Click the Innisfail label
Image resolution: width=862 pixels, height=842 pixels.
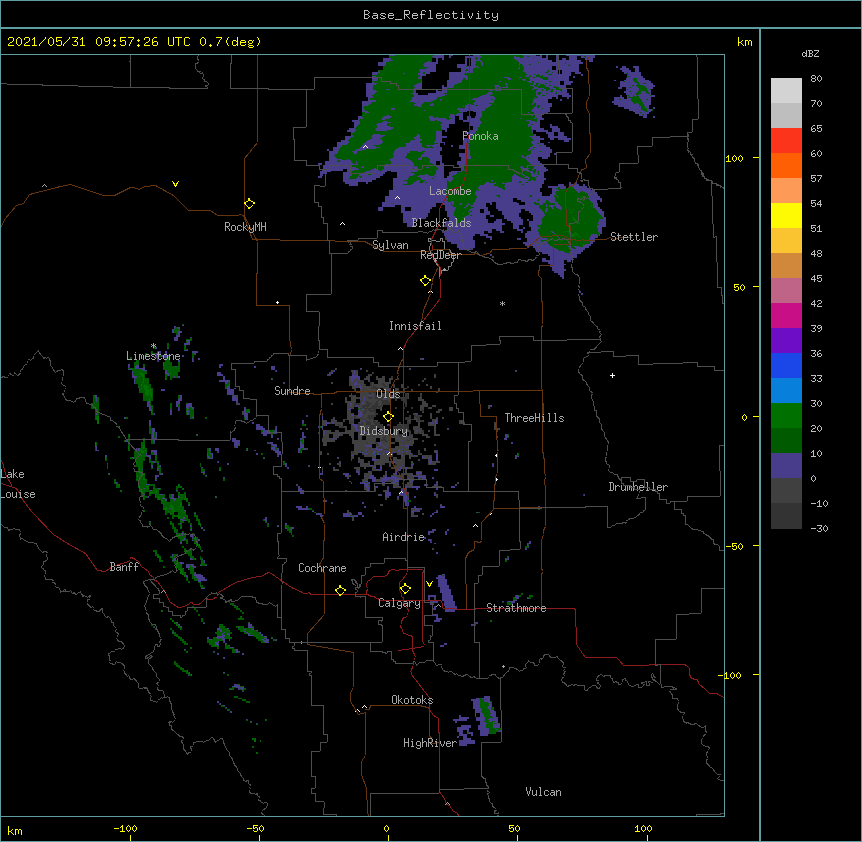pos(415,326)
